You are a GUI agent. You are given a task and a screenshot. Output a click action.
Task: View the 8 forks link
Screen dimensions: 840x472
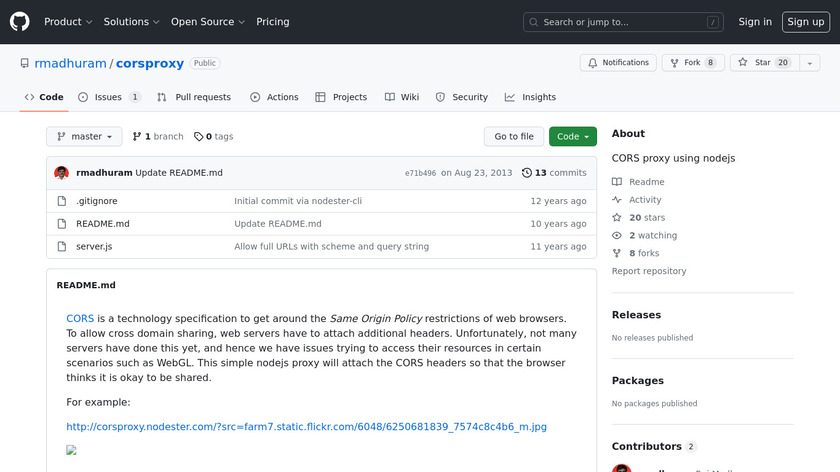coord(635,253)
